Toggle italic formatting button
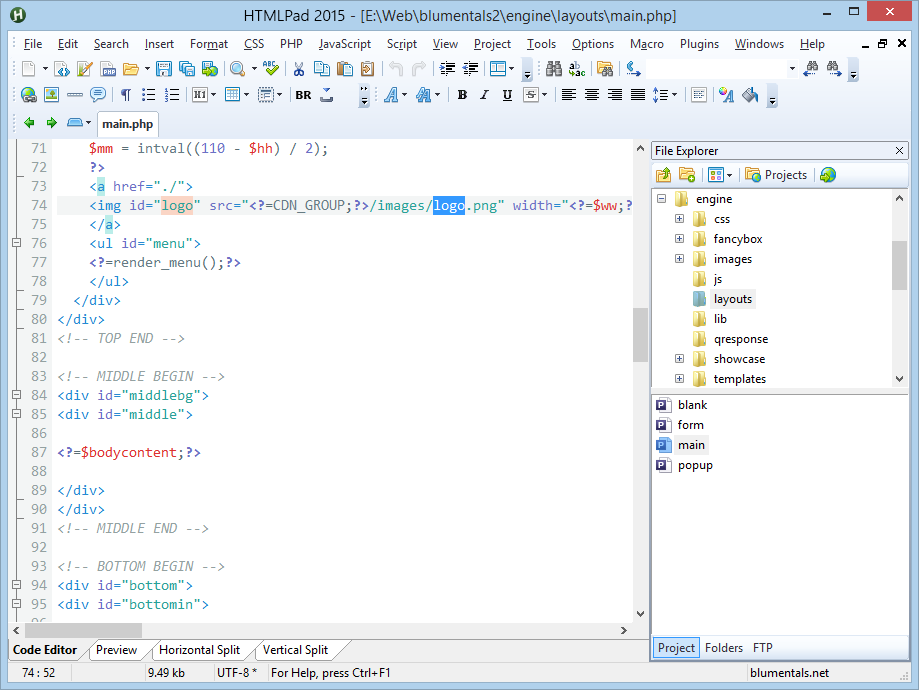Image resolution: width=919 pixels, height=690 pixels. (x=485, y=95)
